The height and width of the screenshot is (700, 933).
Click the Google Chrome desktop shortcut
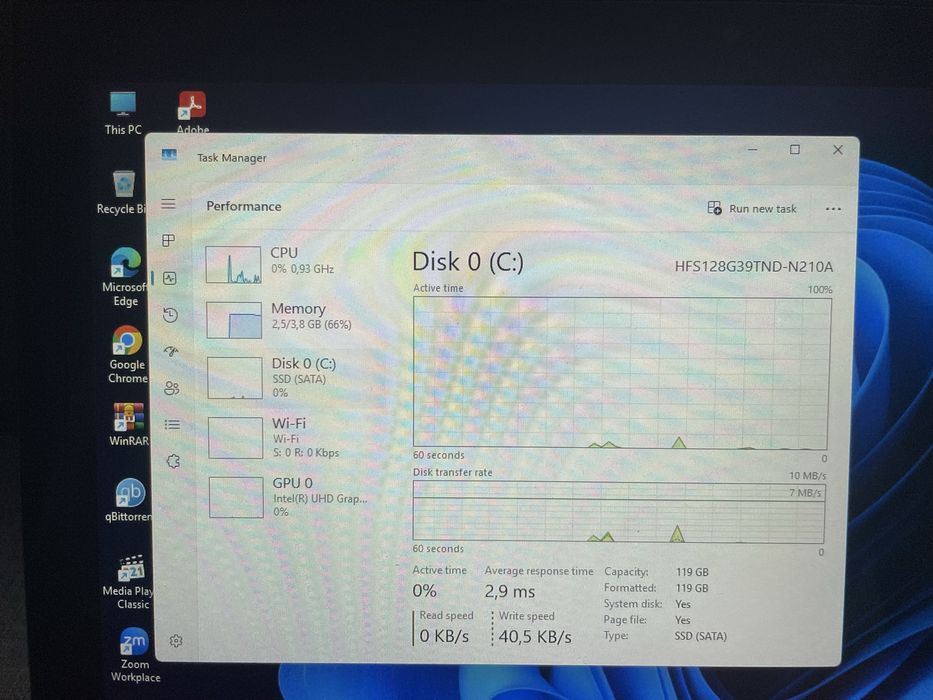tap(127, 355)
